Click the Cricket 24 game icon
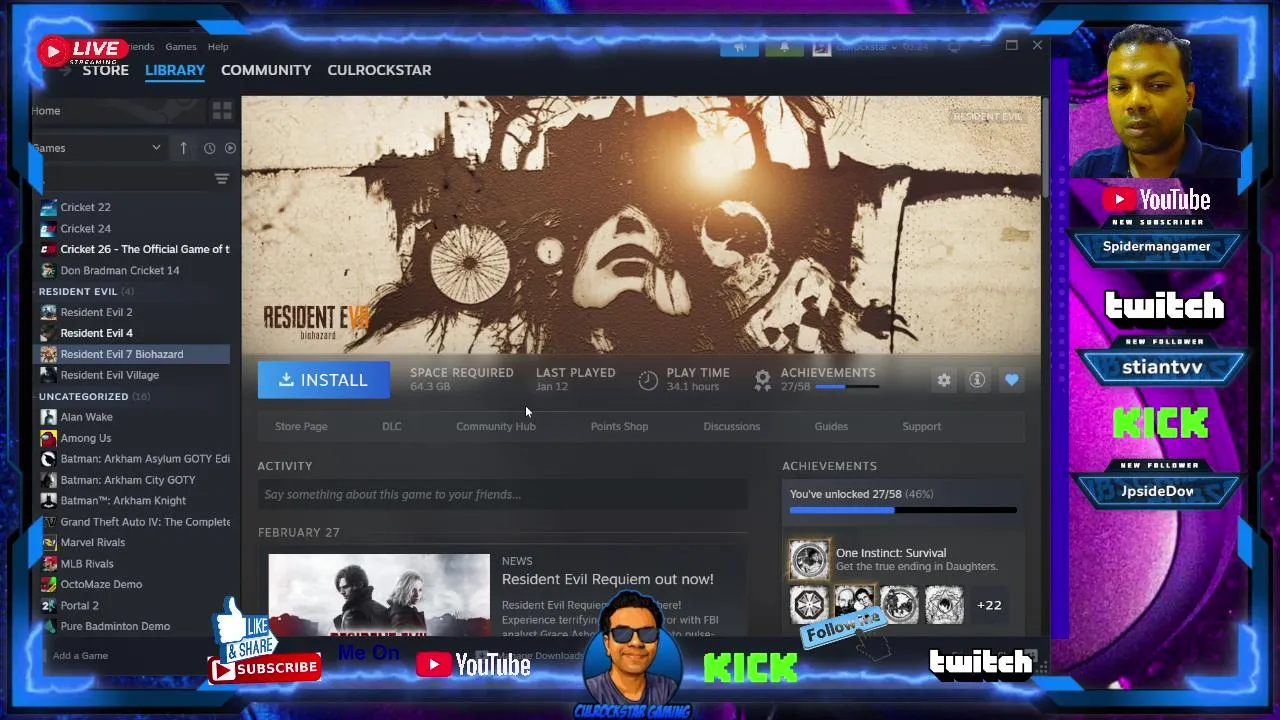Screen dimensions: 1280x720 [48, 228]
